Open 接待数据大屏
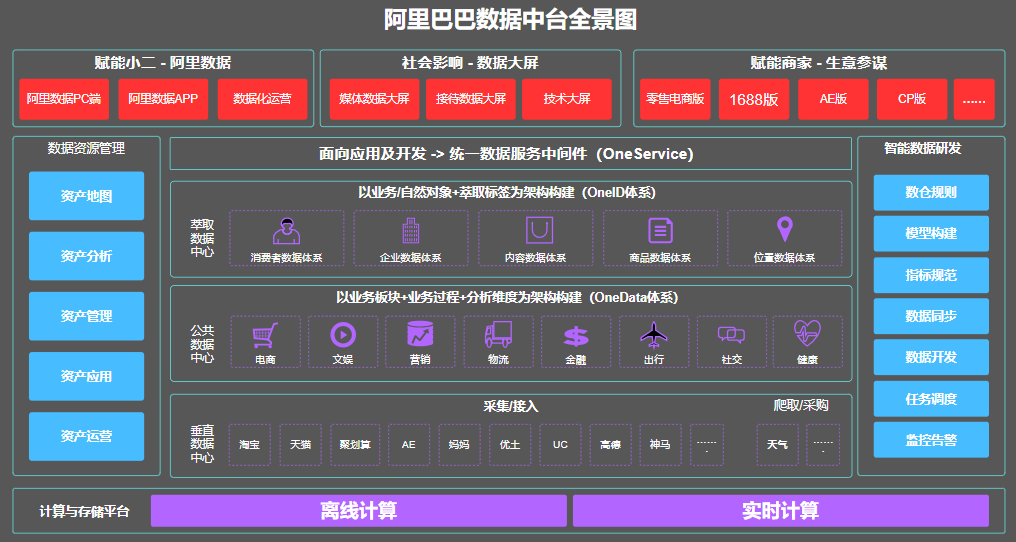 pyautogui.click(x=471, y=99)
